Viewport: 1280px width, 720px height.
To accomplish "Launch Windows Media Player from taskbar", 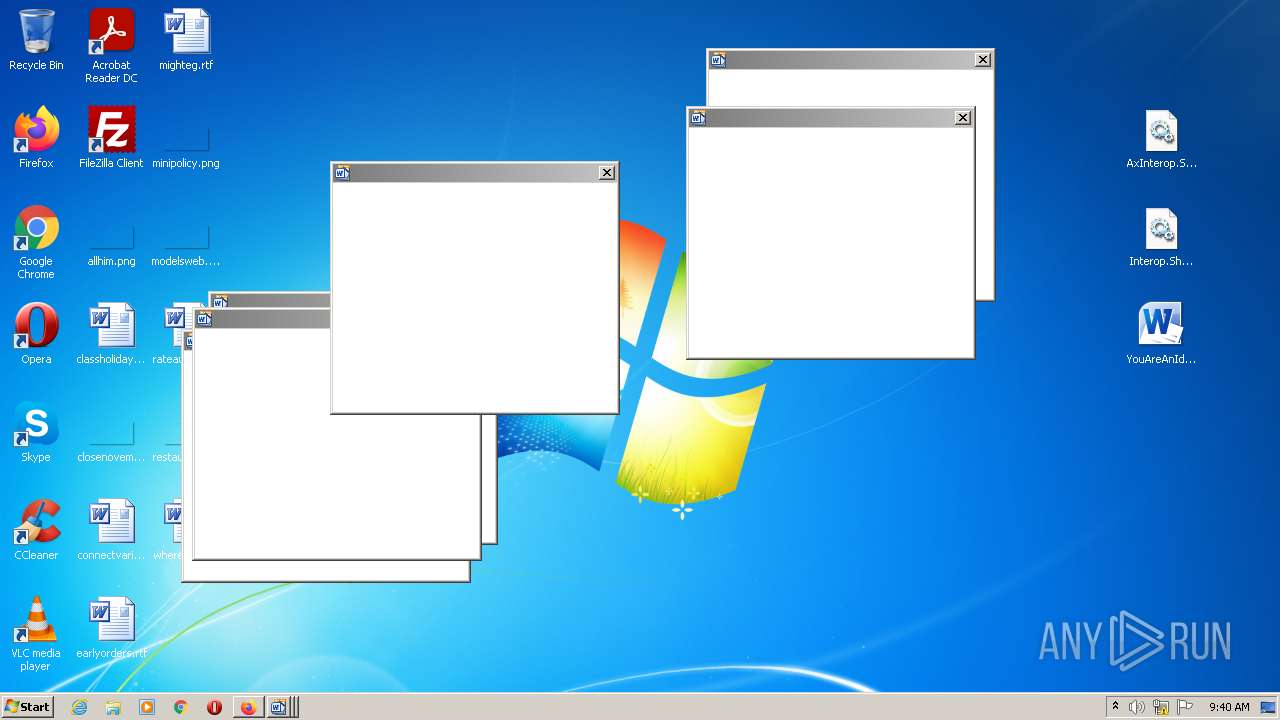I will 147,707.
